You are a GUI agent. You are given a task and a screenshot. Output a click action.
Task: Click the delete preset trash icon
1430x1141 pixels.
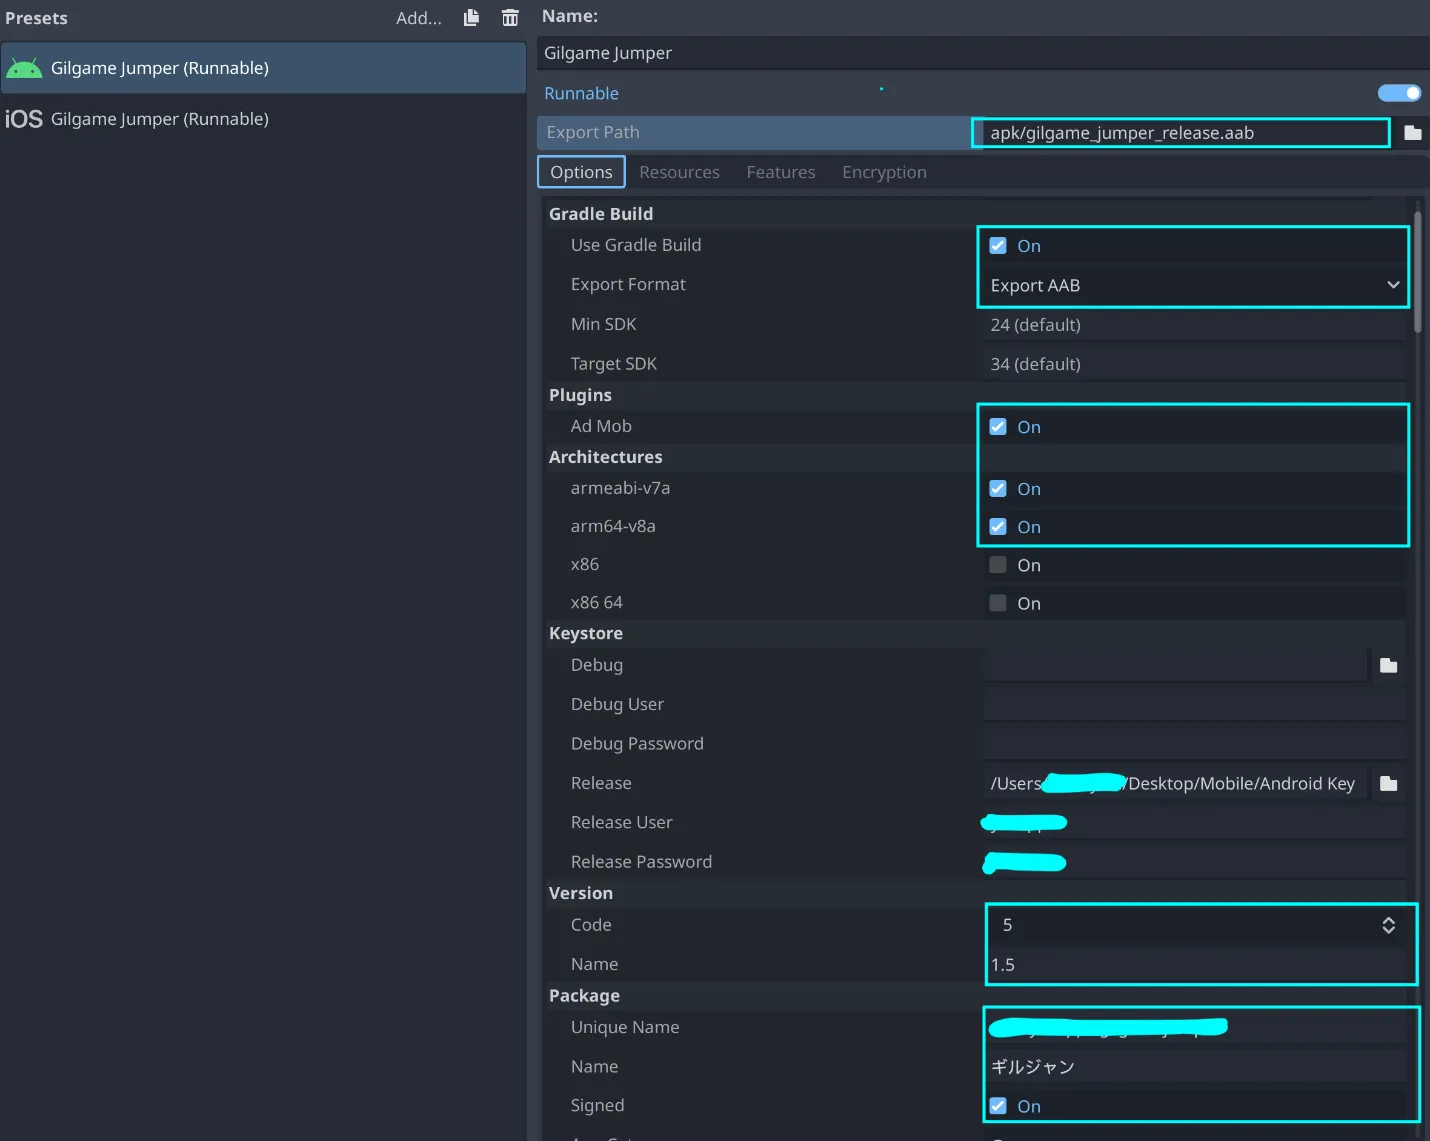pos(510,18)
